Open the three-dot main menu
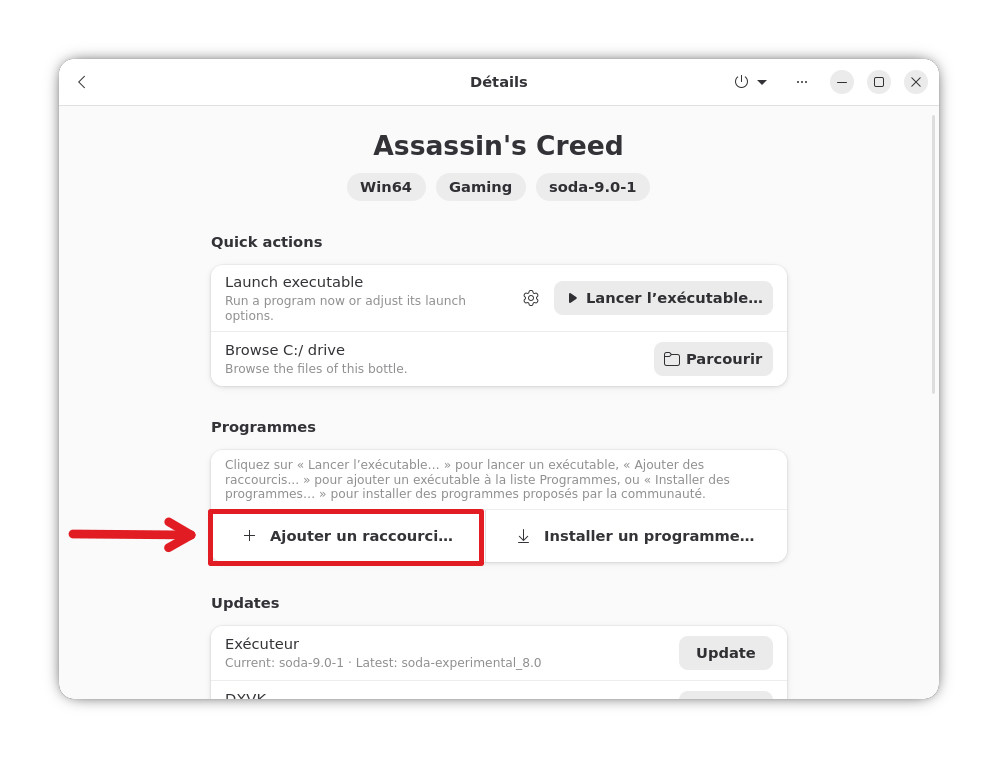The width and height of the screenshot is (998, 758). pyautogui.click(x=802, y=82)
